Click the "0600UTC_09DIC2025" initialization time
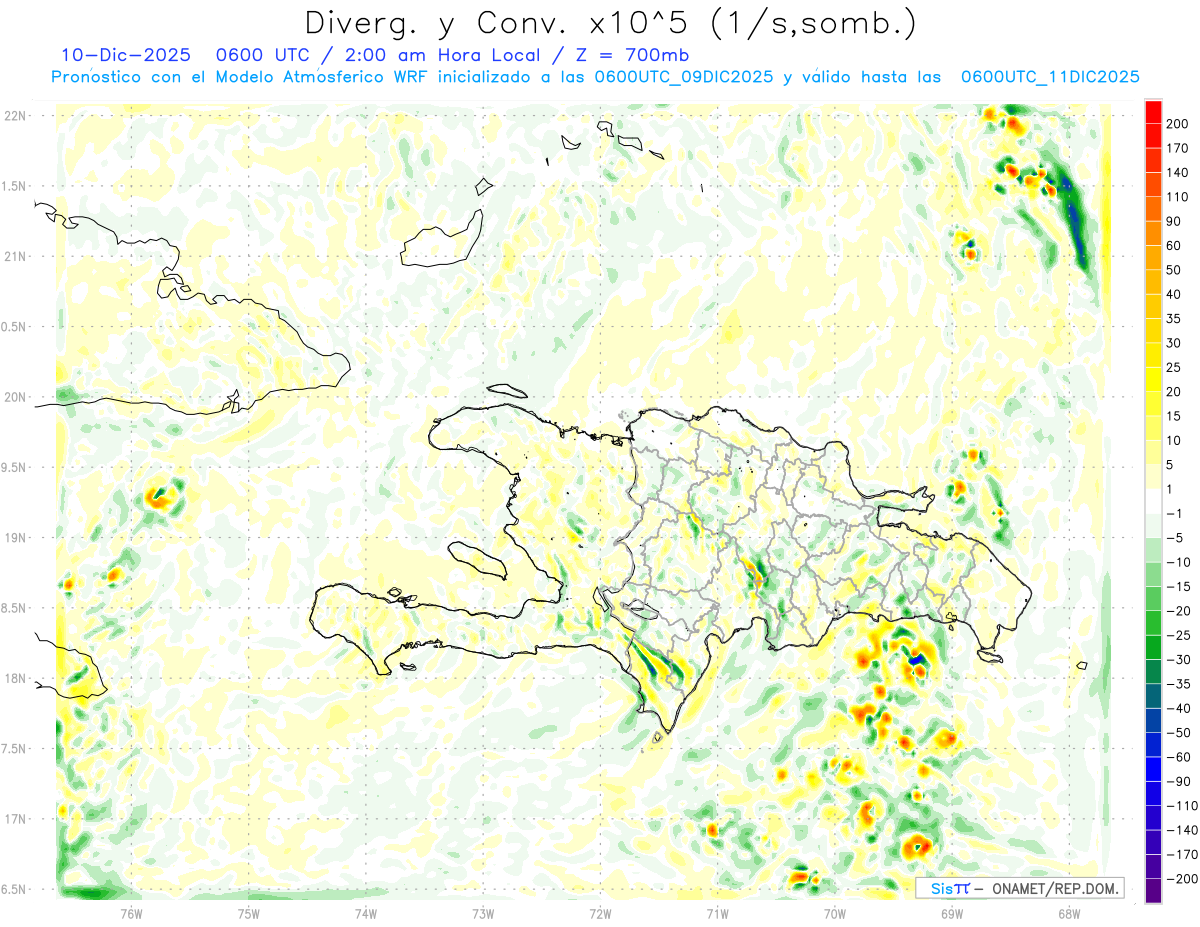 [x=684, y=76]
